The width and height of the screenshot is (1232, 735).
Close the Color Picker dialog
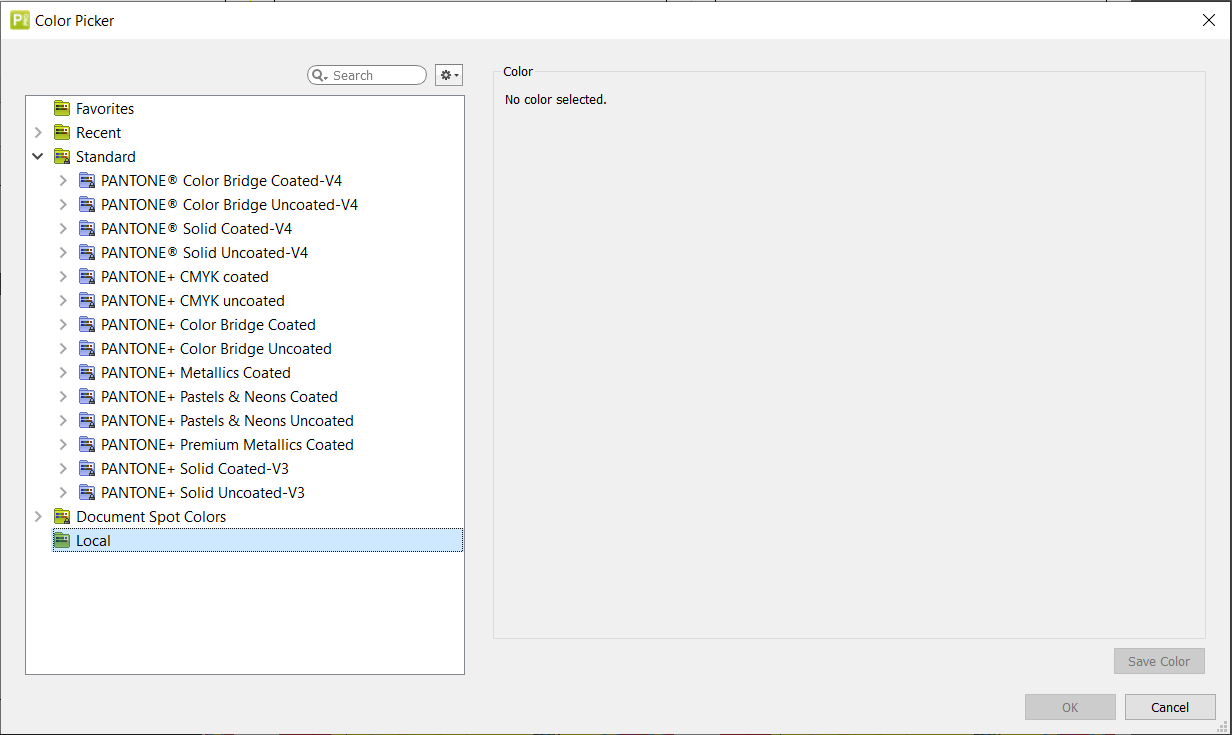click(1209, 20)
